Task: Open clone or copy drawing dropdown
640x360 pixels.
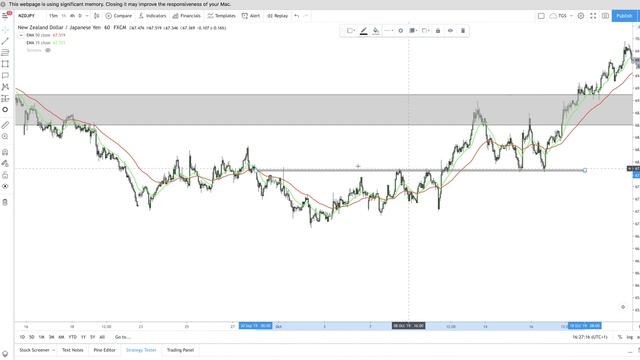Action: 425,31
